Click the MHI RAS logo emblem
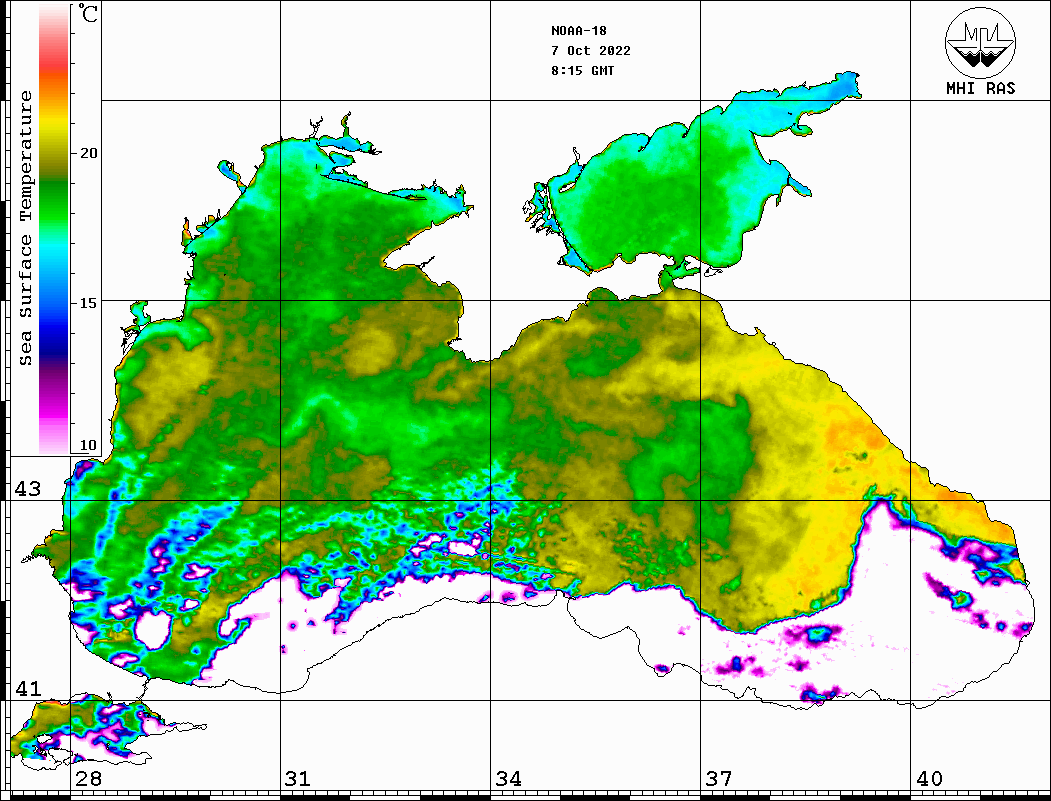 [980, 42]
